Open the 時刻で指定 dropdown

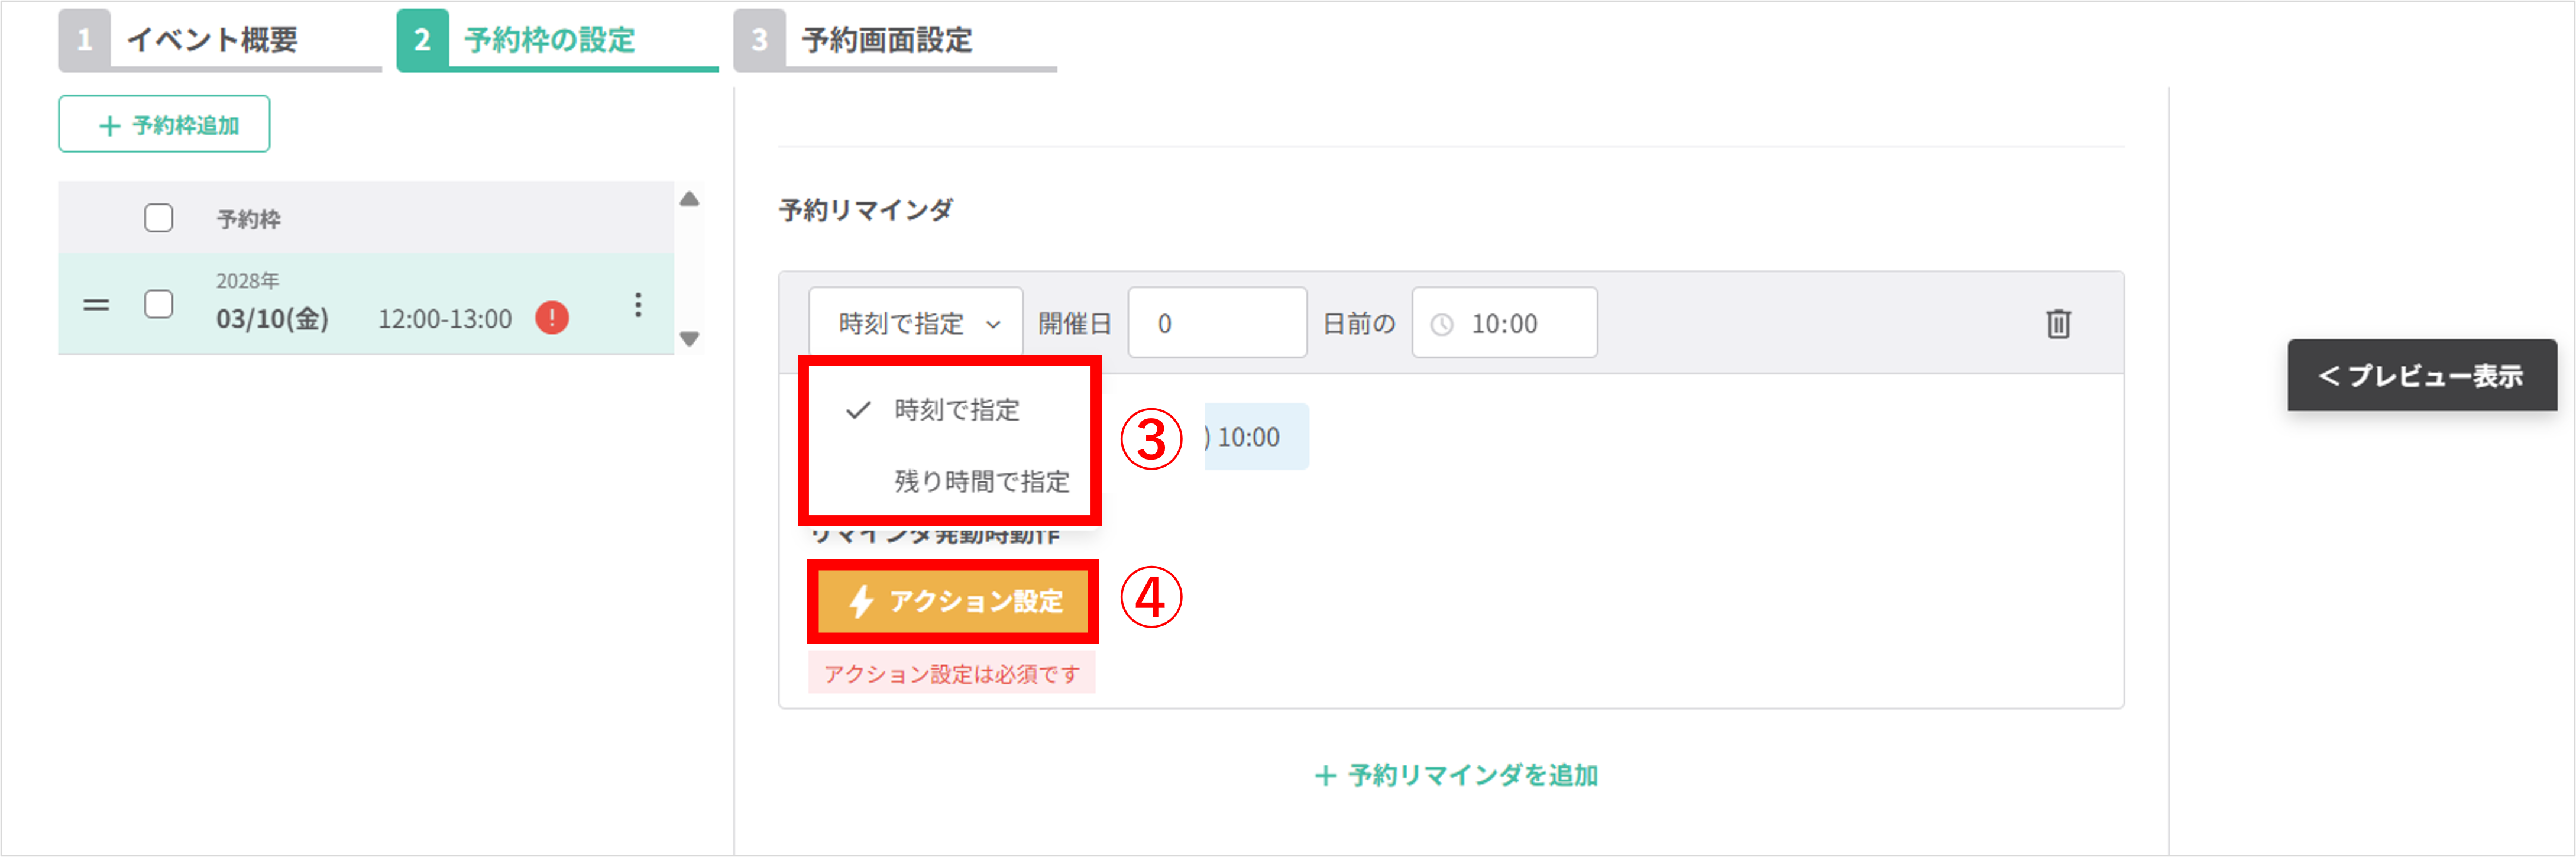pyautogui.click(x=915, y=323)
